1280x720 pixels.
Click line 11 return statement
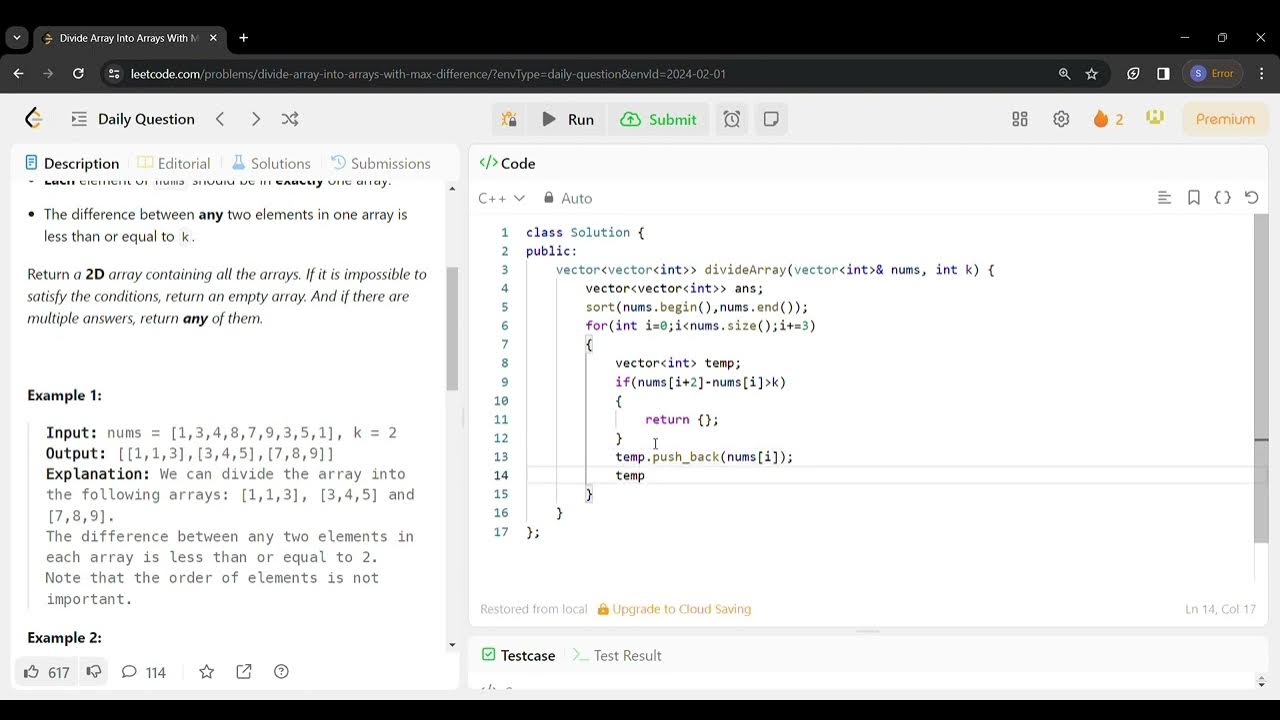point(682,420)
